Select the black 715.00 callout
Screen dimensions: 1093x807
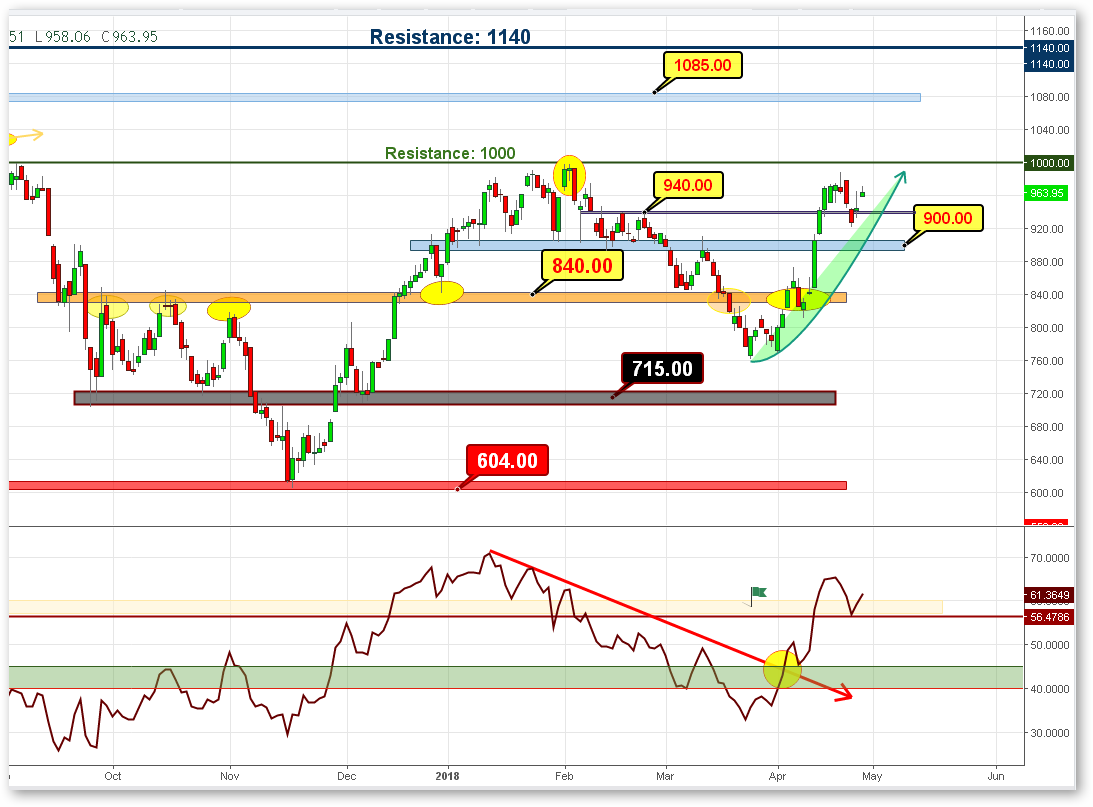coord(662,369)
